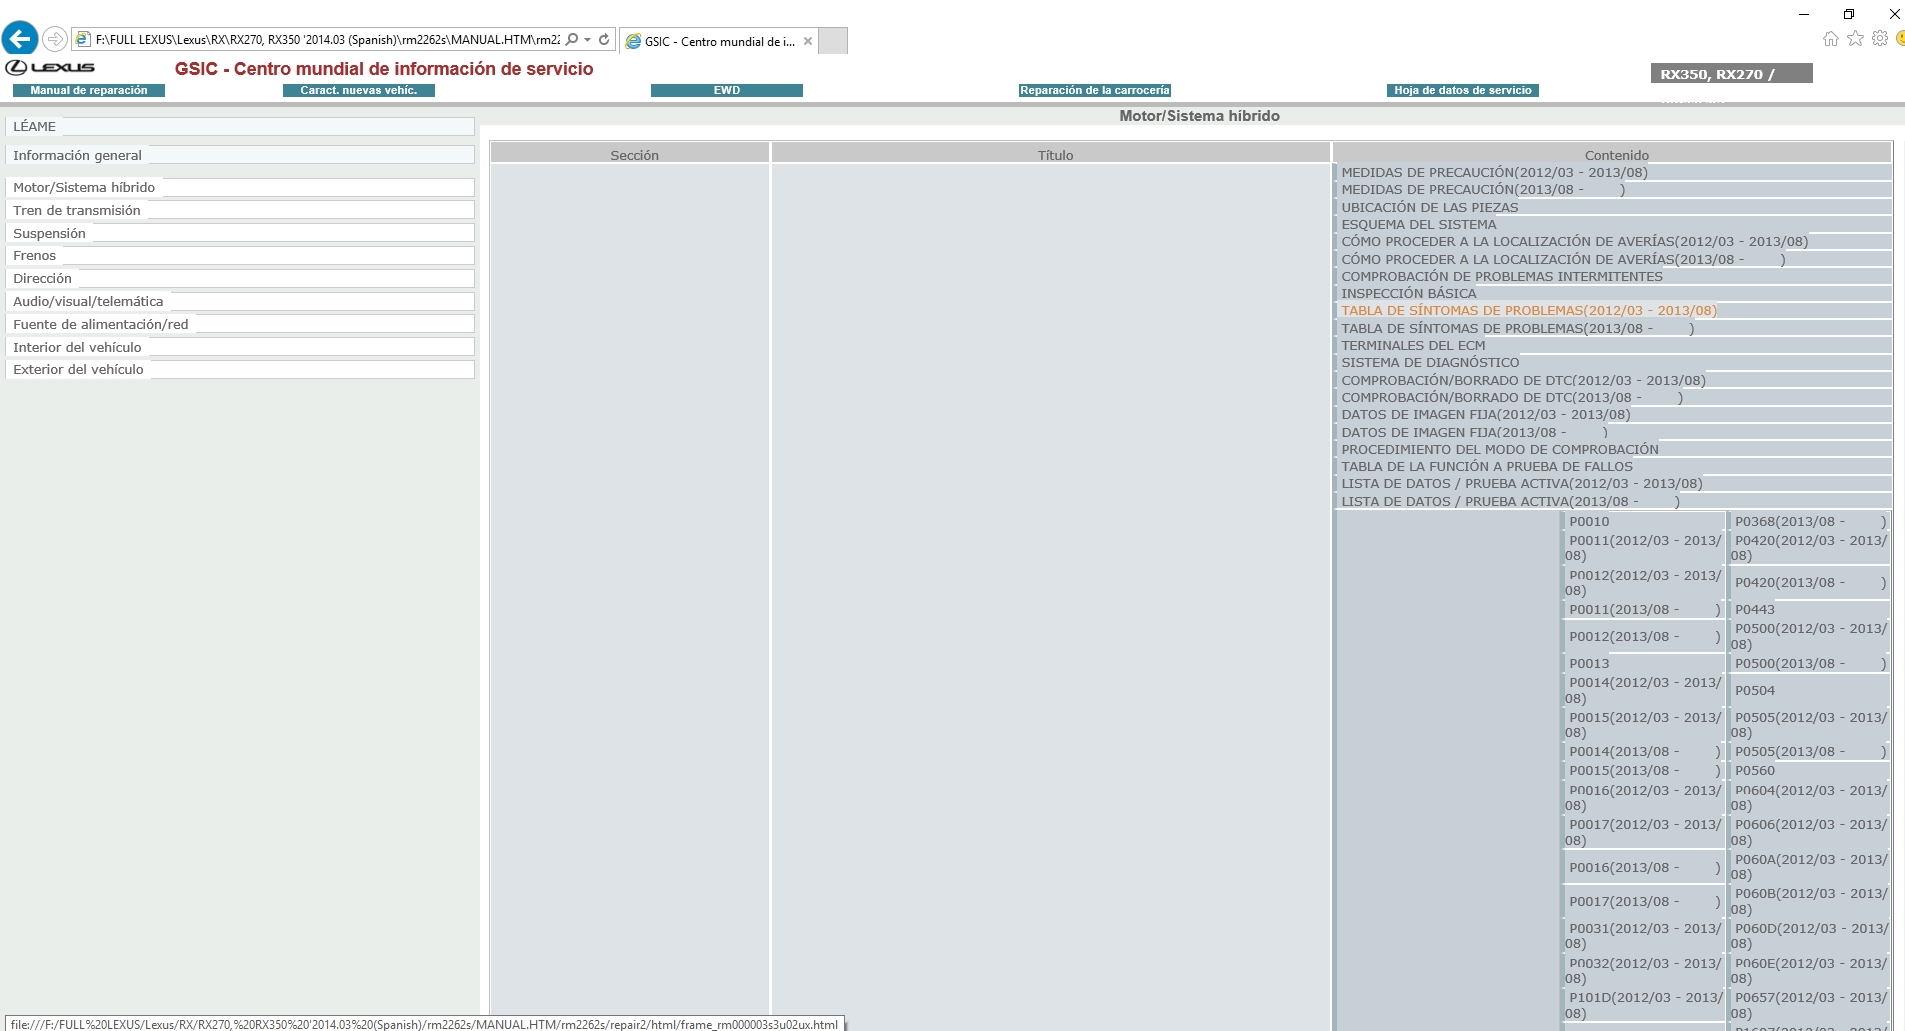Image resolution: width=1905 pixels, height=1031 pixels.
Task: Open the Manual de reparación tab
Action: [89, 90]
